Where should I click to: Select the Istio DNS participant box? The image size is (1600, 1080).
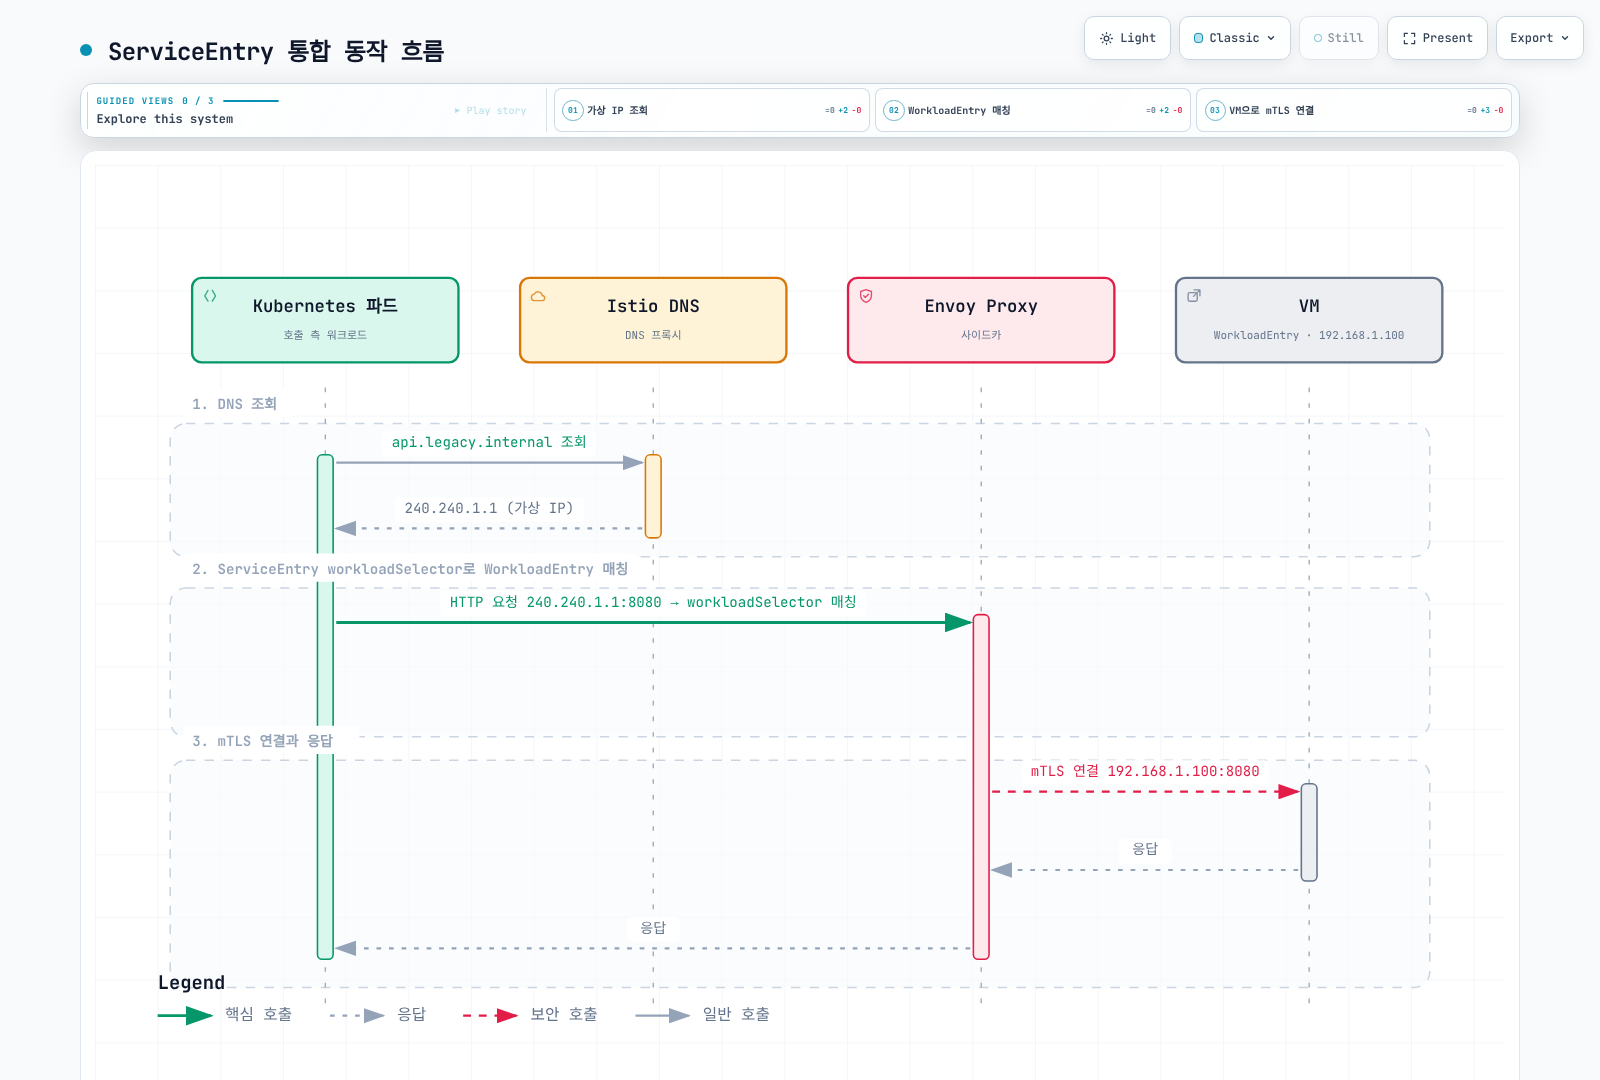[x=653, y=320]
